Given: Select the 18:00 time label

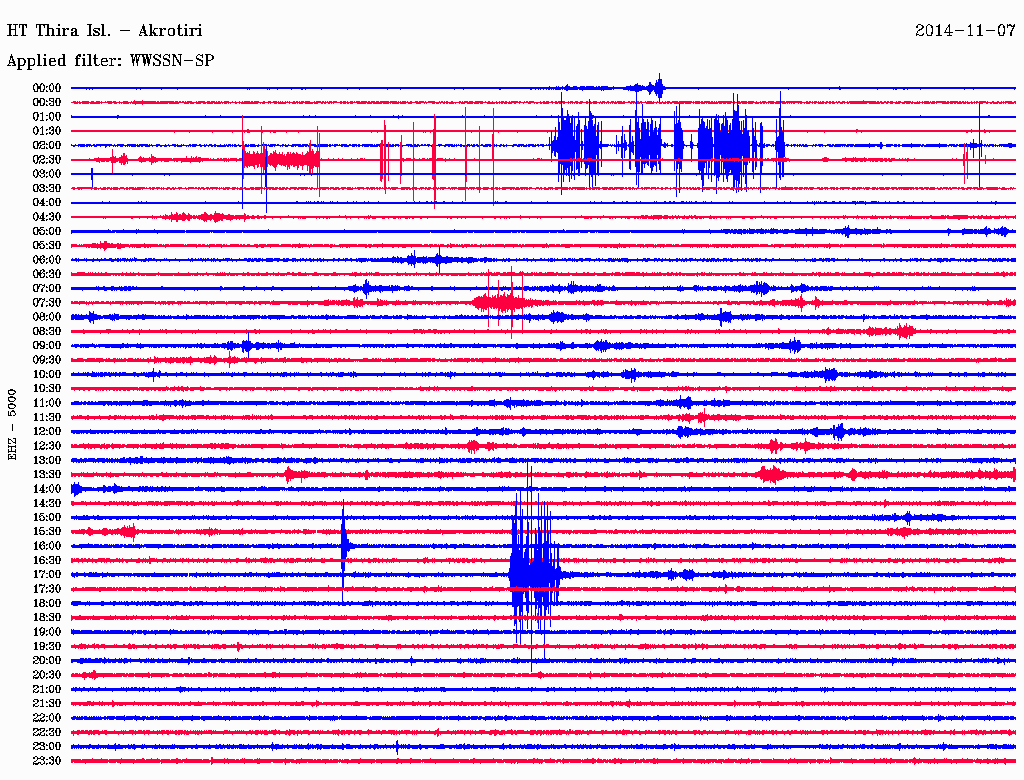Looking at the screenshot, I should [47, 603].
